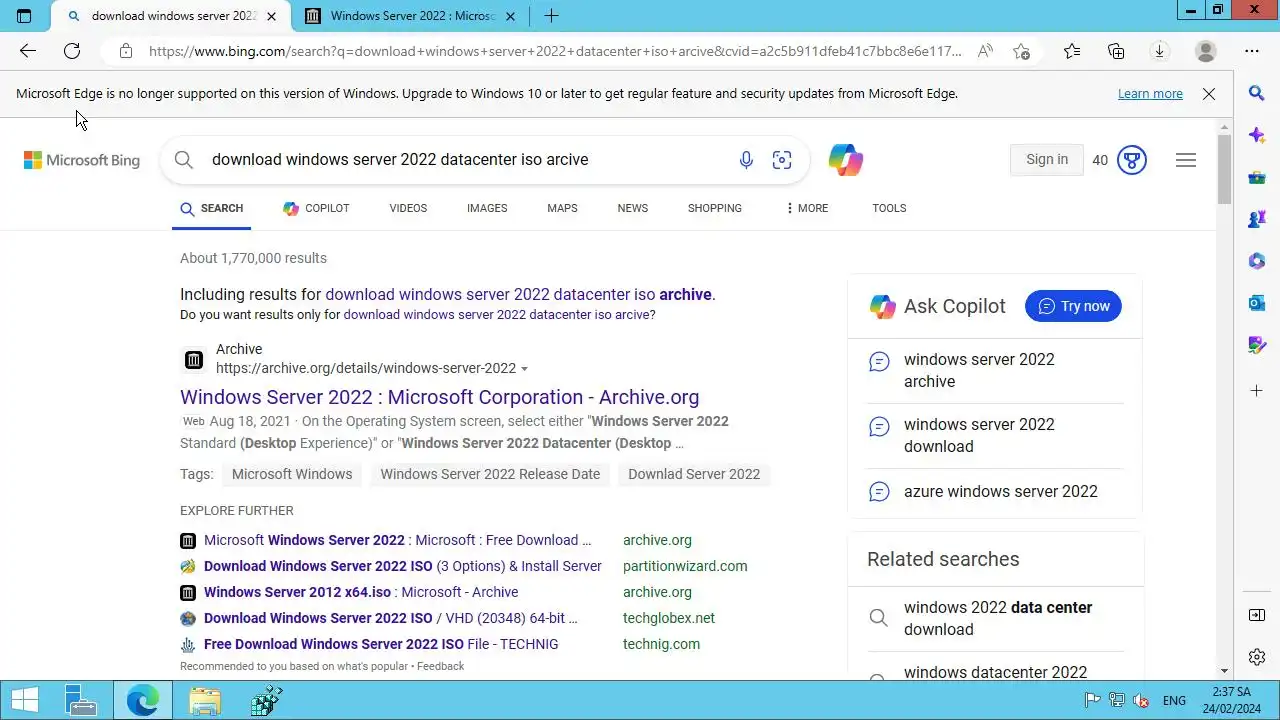Open sidebar Tools briefcase icon

click(x=1257, y=177)
